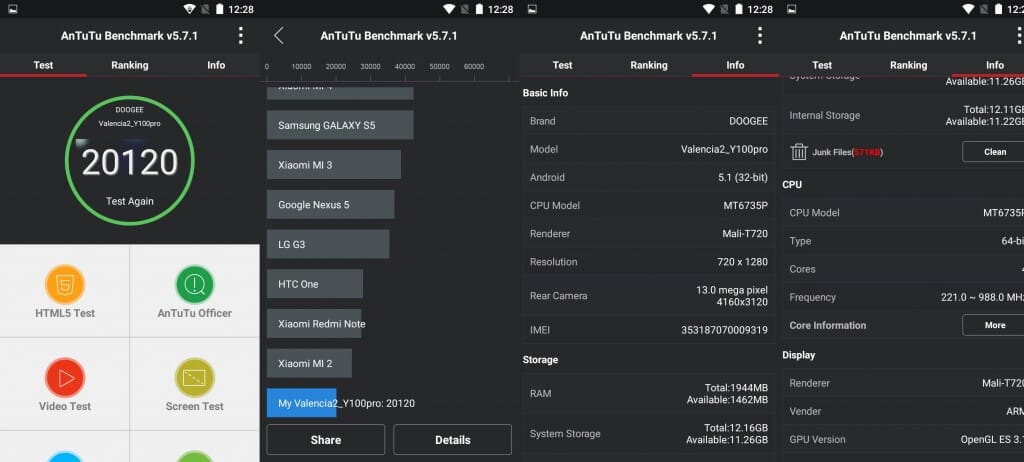The width and height of the screenshot is (1024, 462).
Task: Launch the AnTuTu Officer tool
Action: (x=195, y=285)
